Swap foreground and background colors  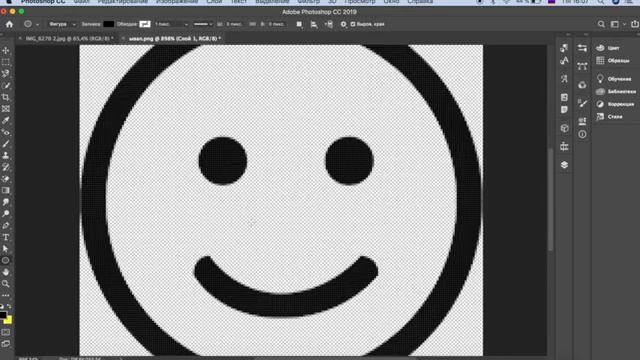click(x=9, y=306)
